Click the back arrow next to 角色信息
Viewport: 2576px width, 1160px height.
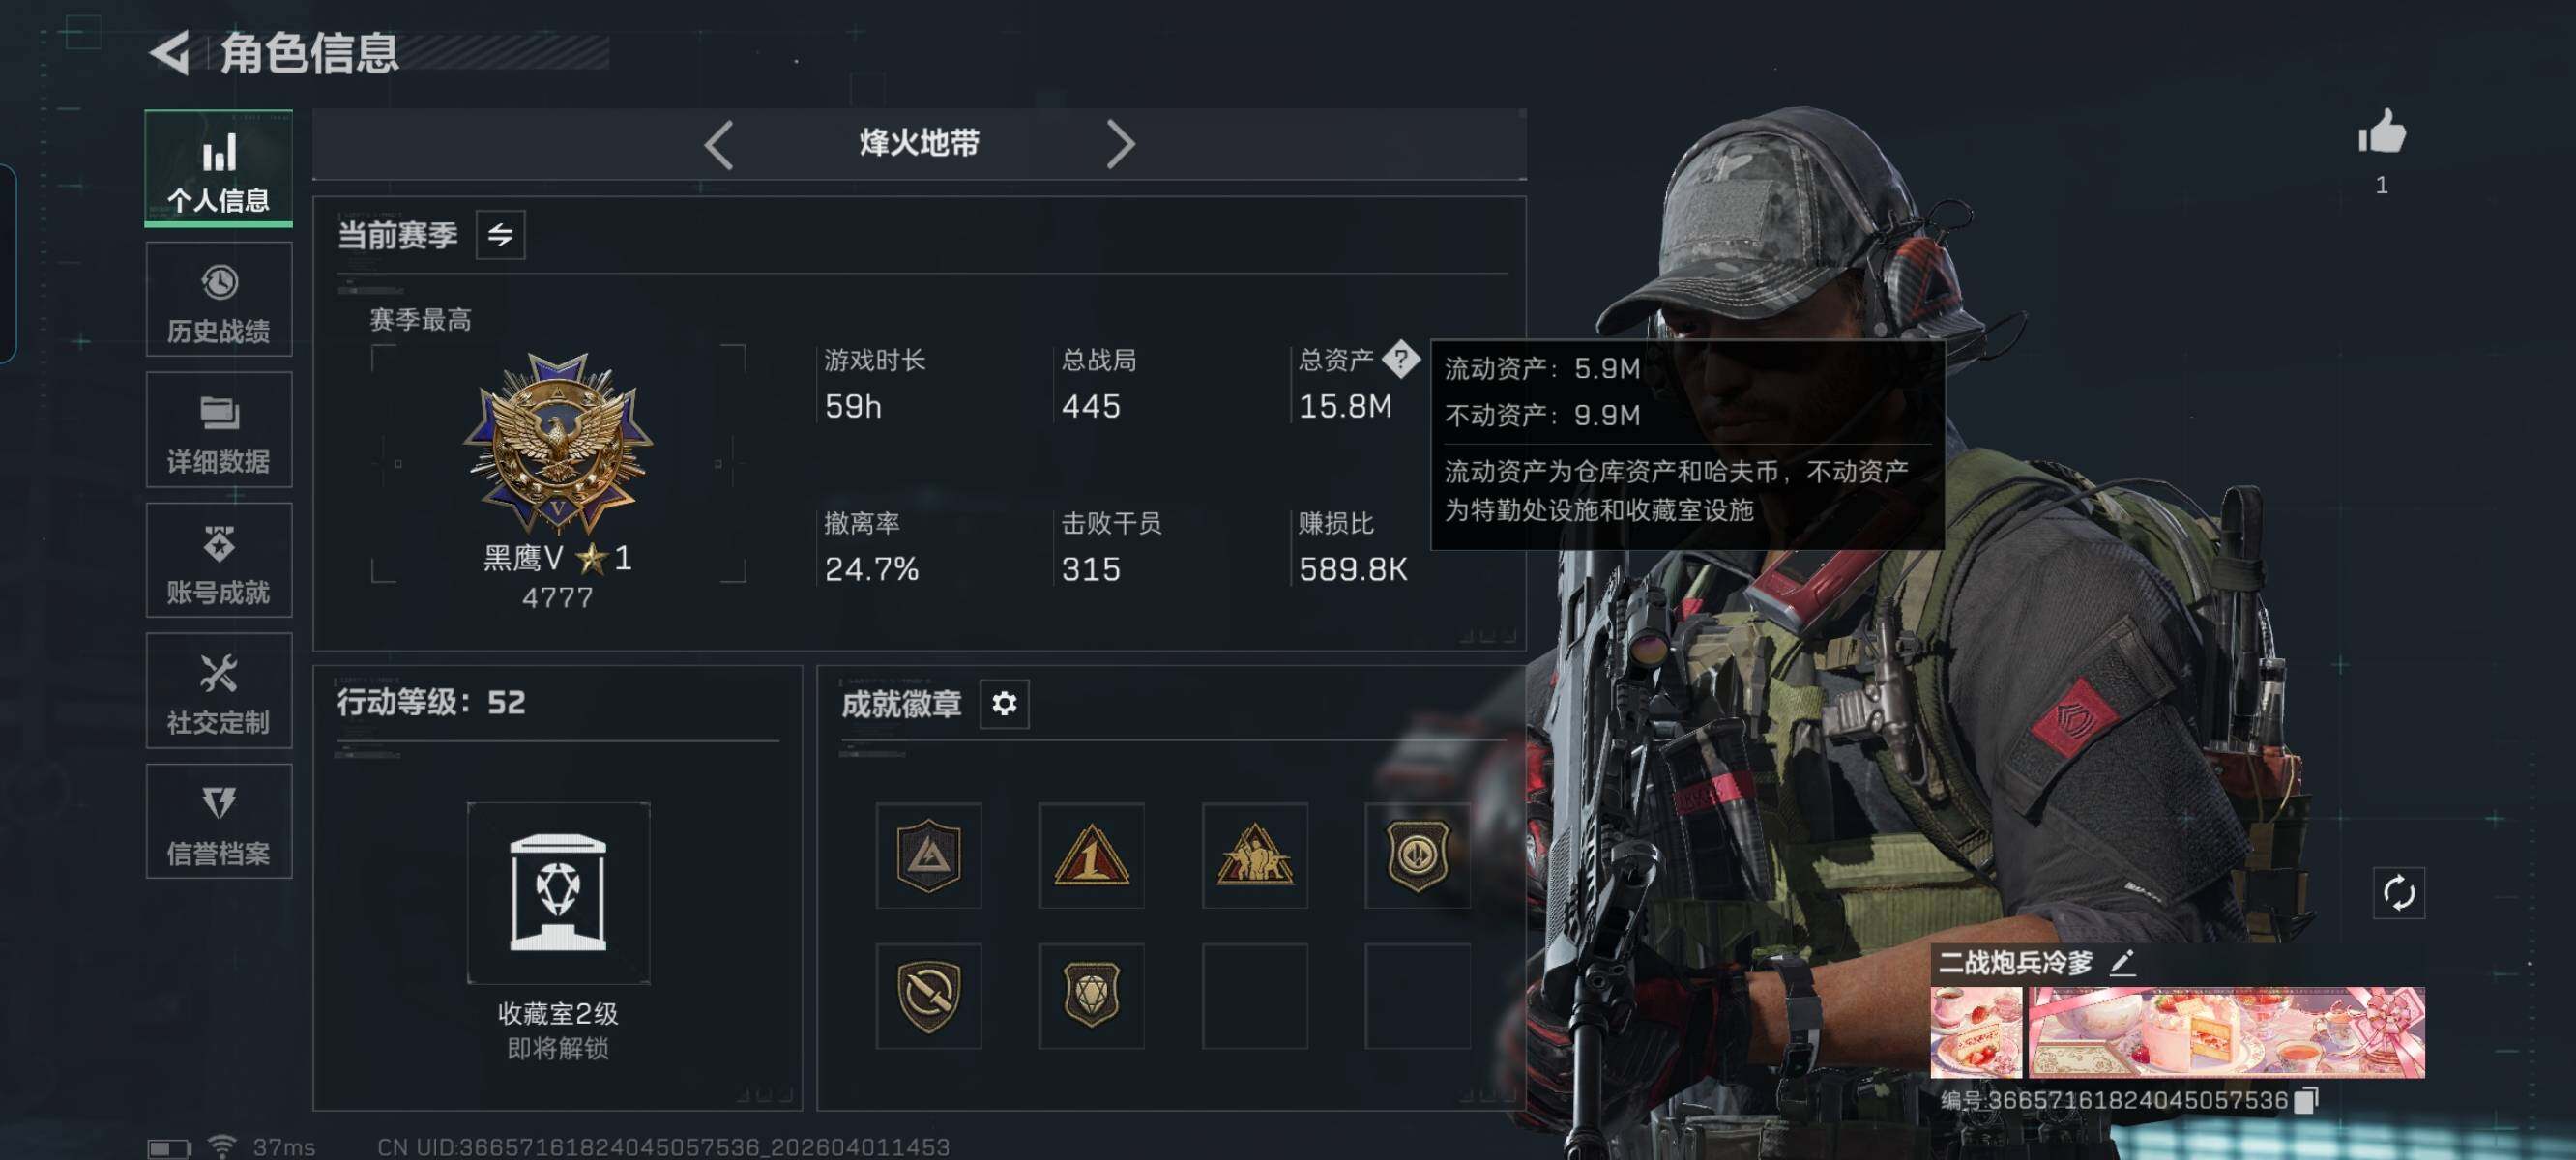pyautogui.click(x=171, y=52)
